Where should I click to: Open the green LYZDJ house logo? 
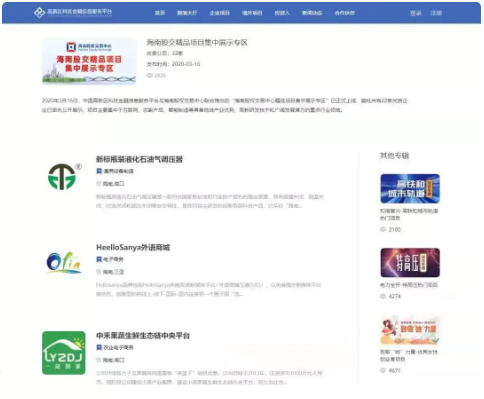click(x=64, y=353)
